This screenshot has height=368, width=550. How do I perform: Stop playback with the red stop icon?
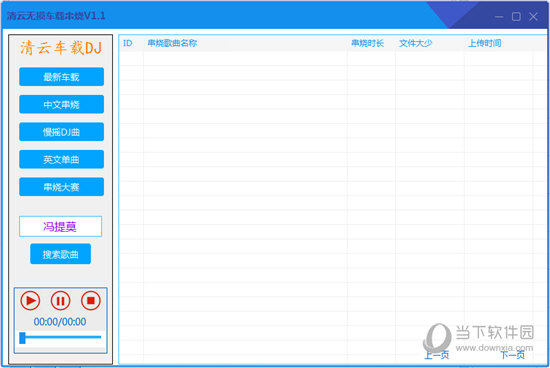click(91, 301)
